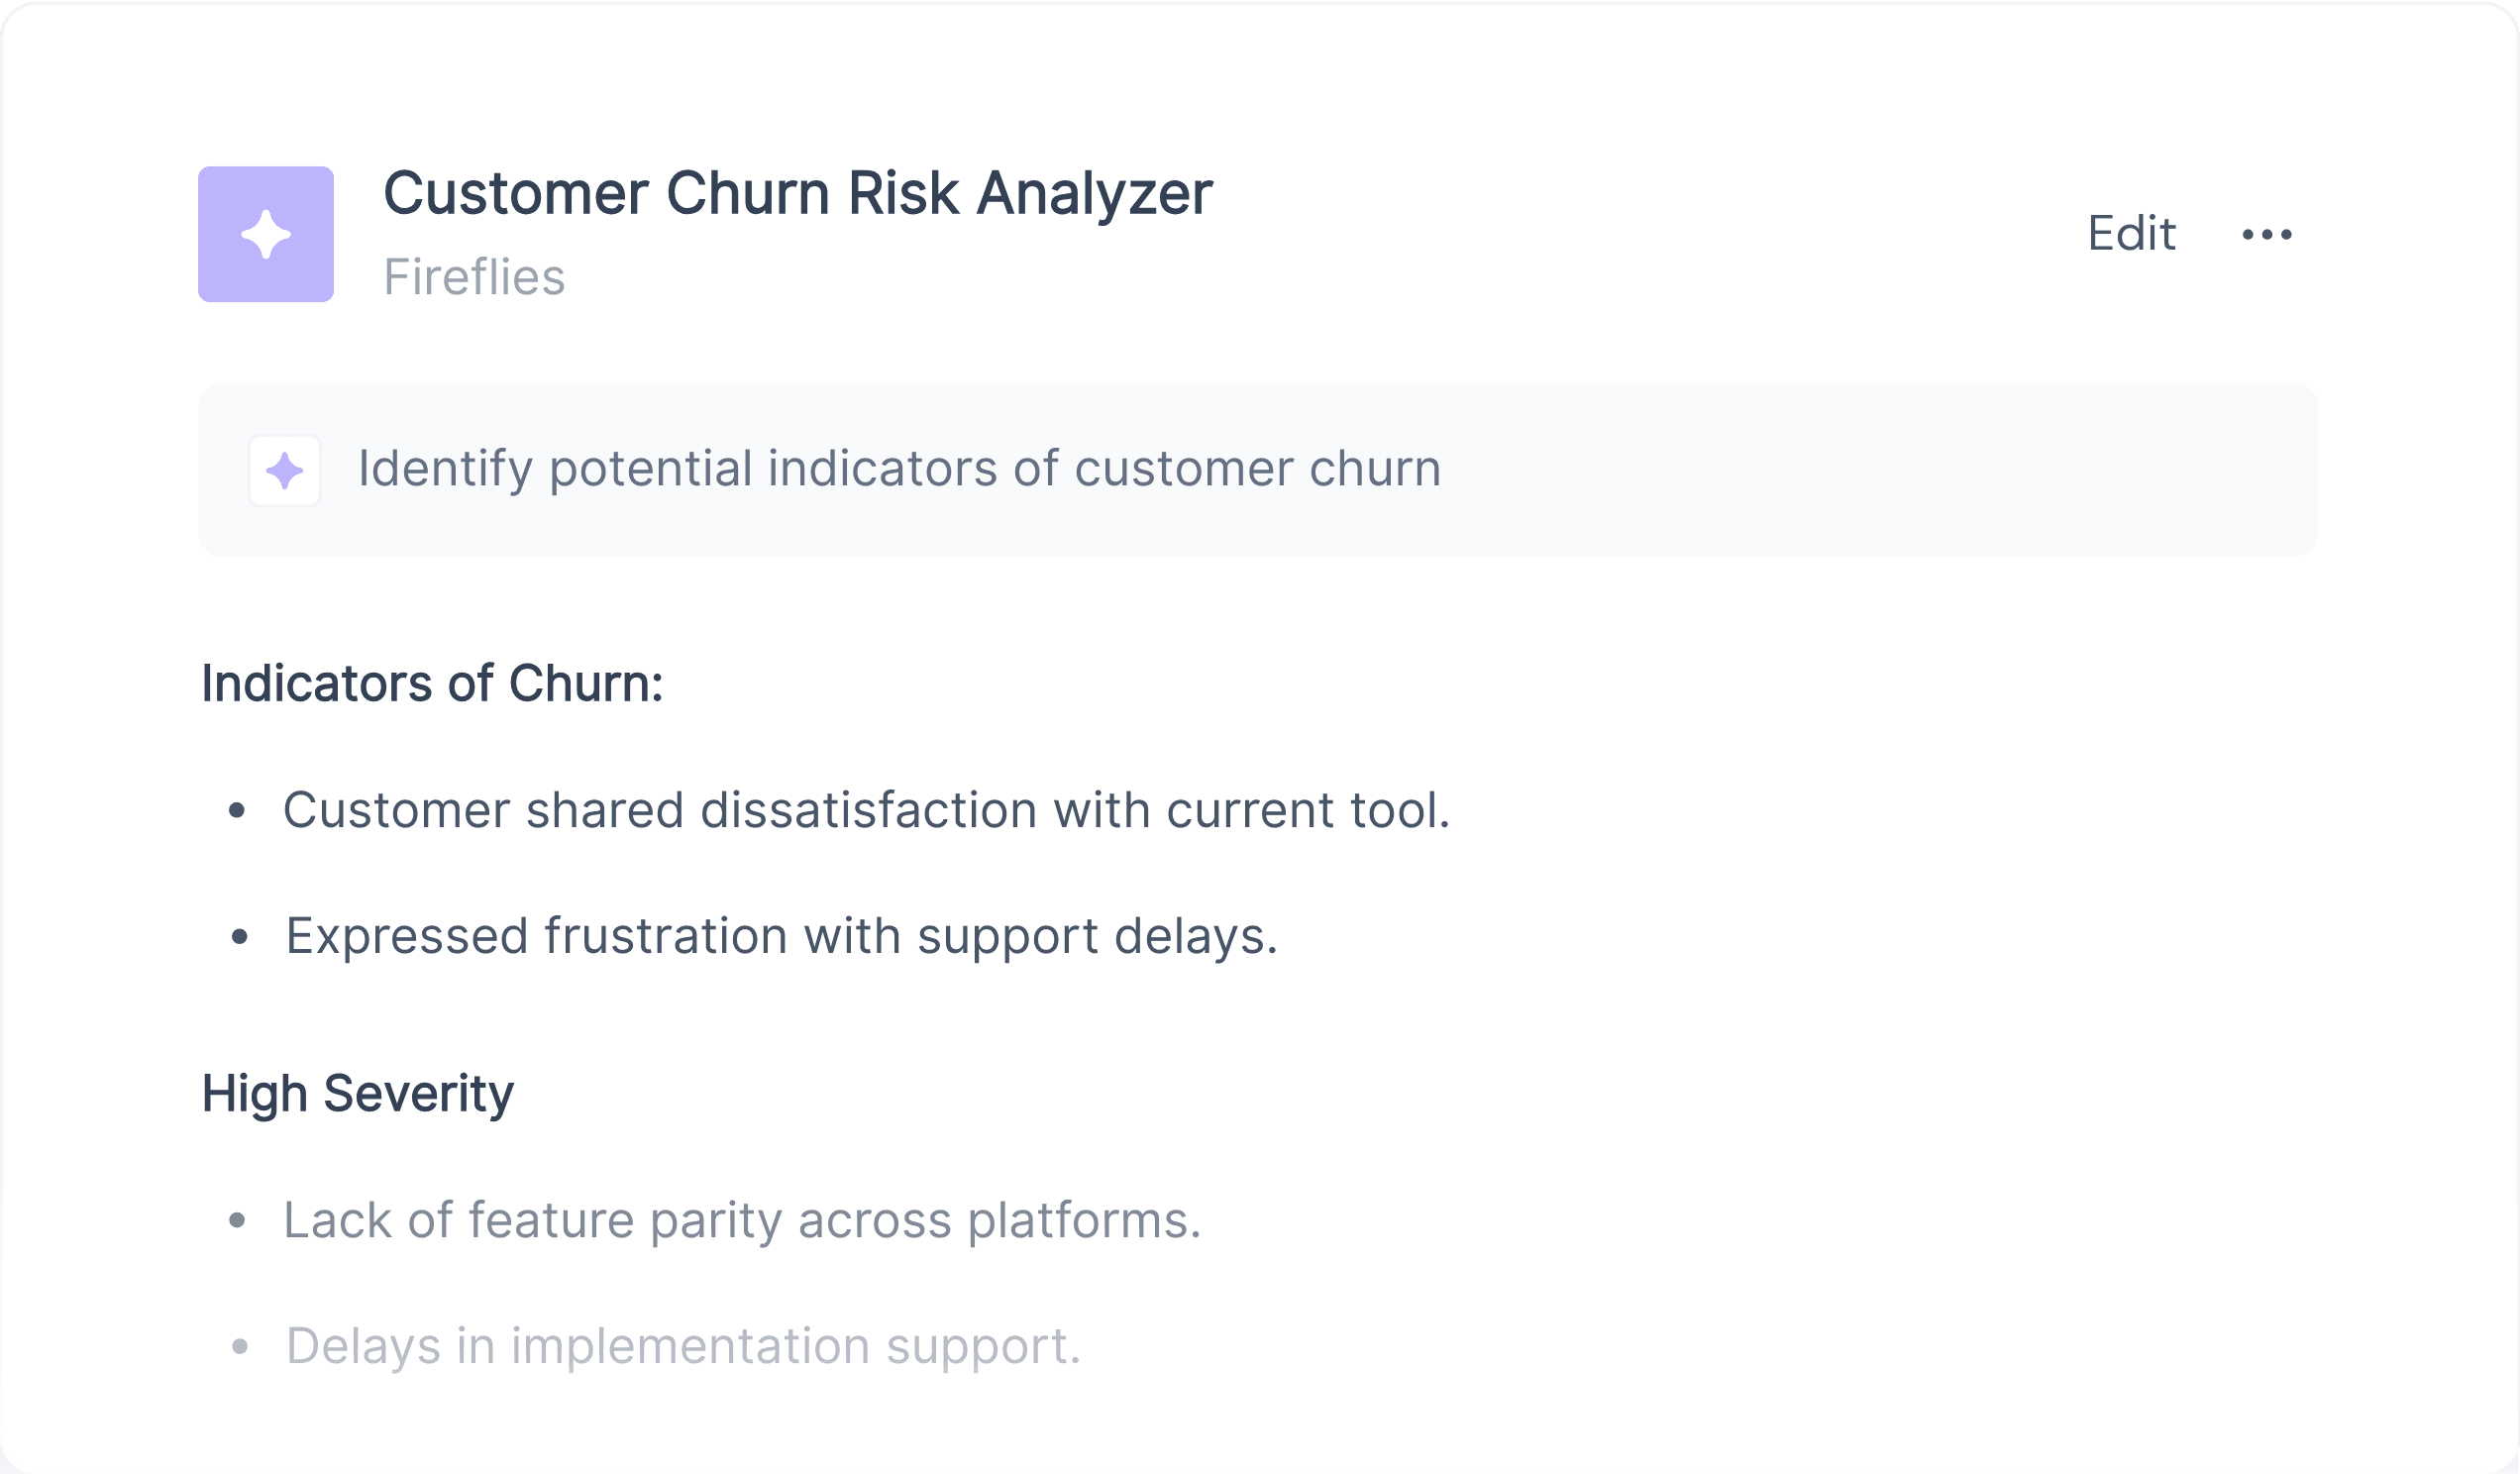
Task: Click the purple sparkle app icon
Action: tap(266, 234)
